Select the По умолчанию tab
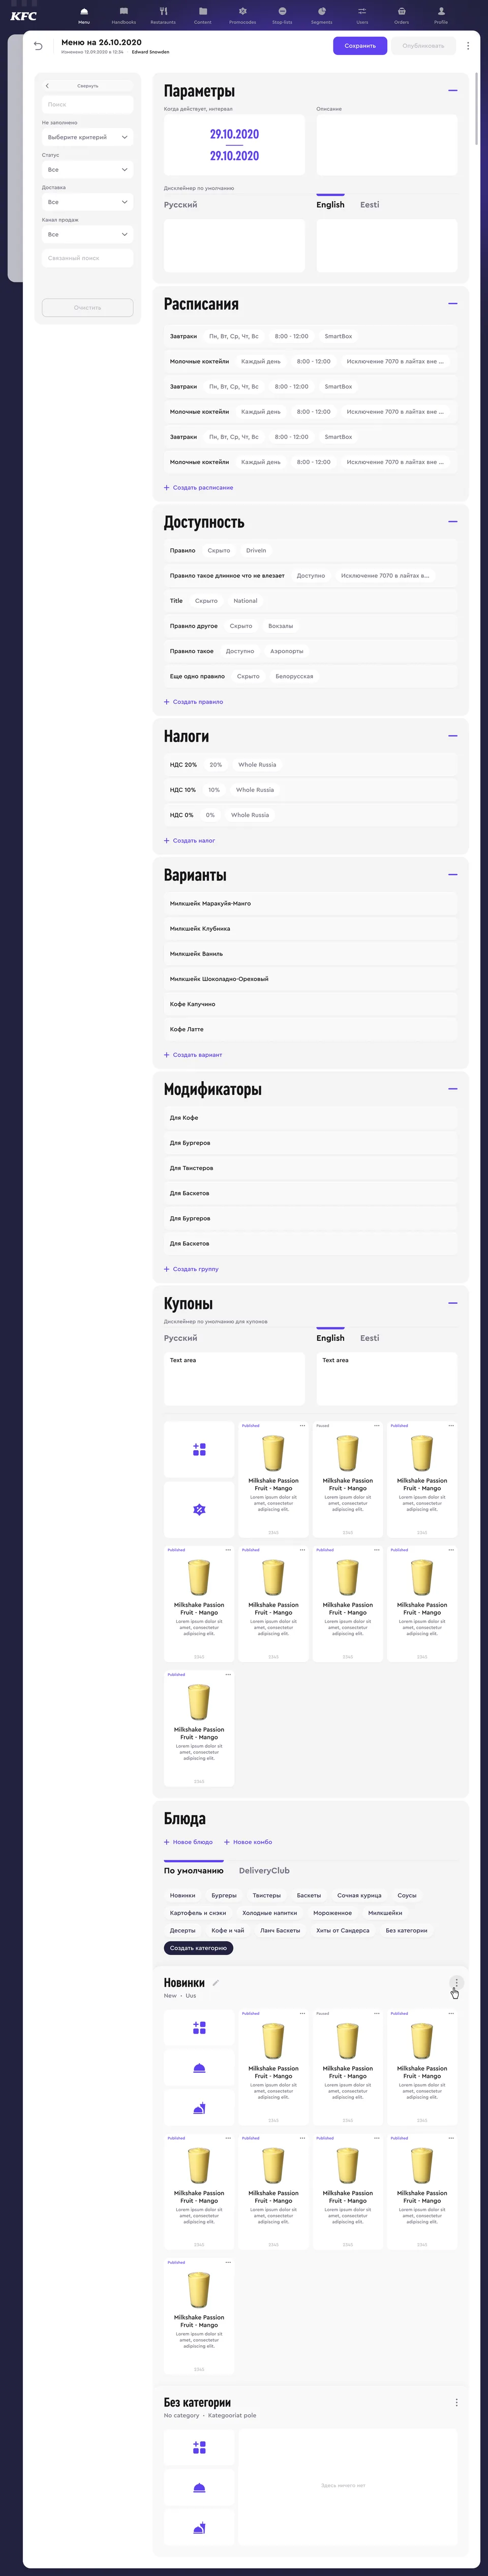Viewport: 488px width, 2576px height. coord(194,1870)
